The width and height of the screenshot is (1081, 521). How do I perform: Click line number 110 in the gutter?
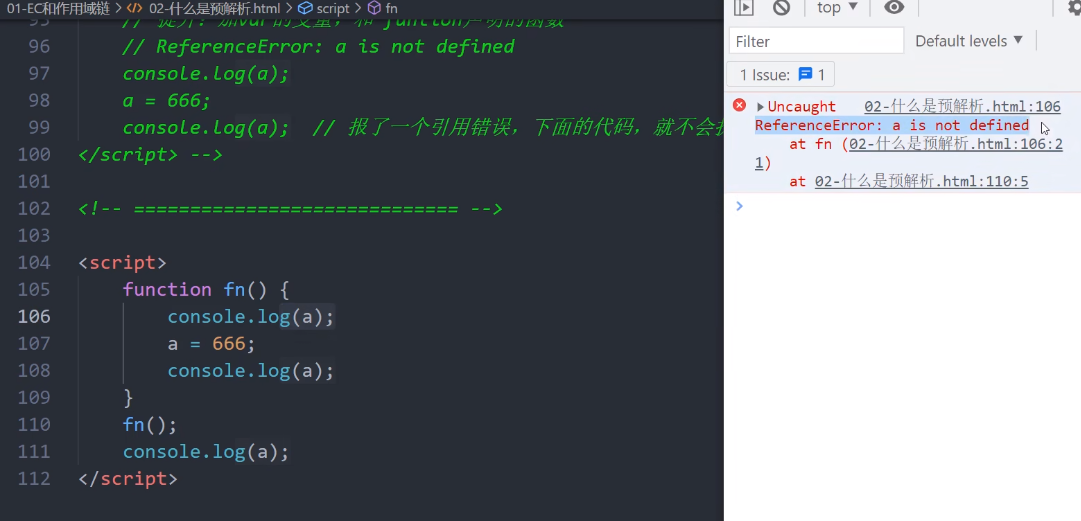pyautogui.click(x=34, y=425)
